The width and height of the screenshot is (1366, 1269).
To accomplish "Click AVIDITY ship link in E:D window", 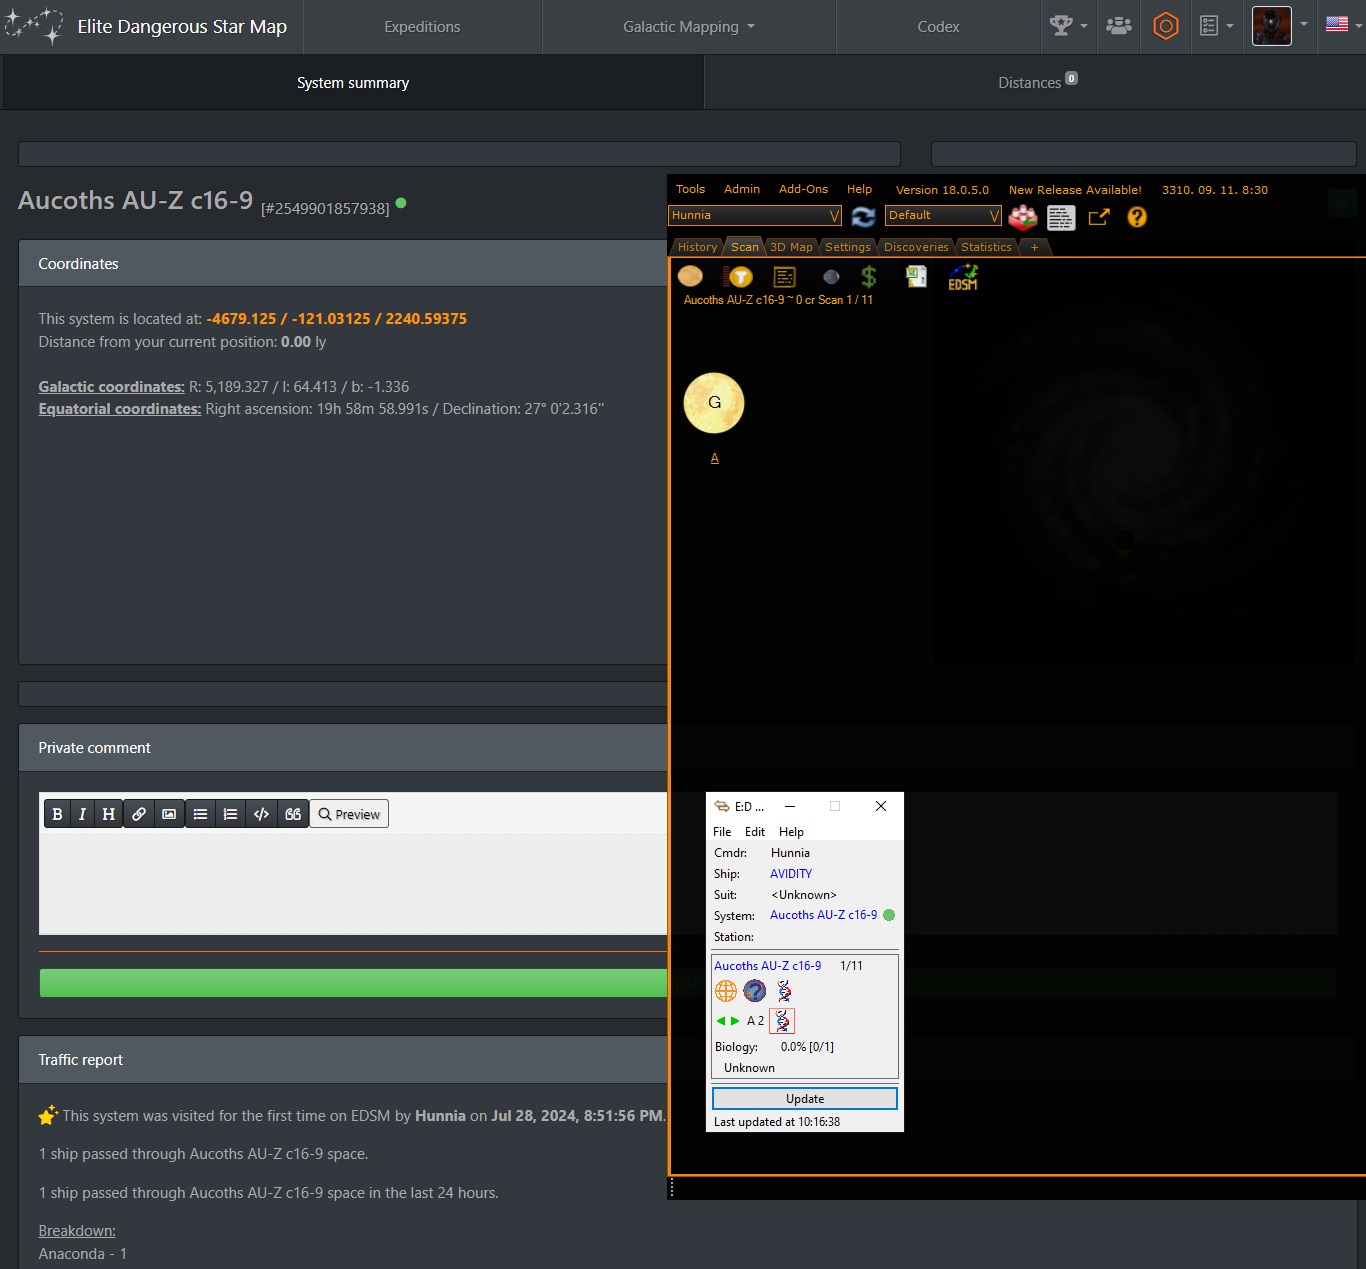I will pyautogui.click(x=791, y=874).
